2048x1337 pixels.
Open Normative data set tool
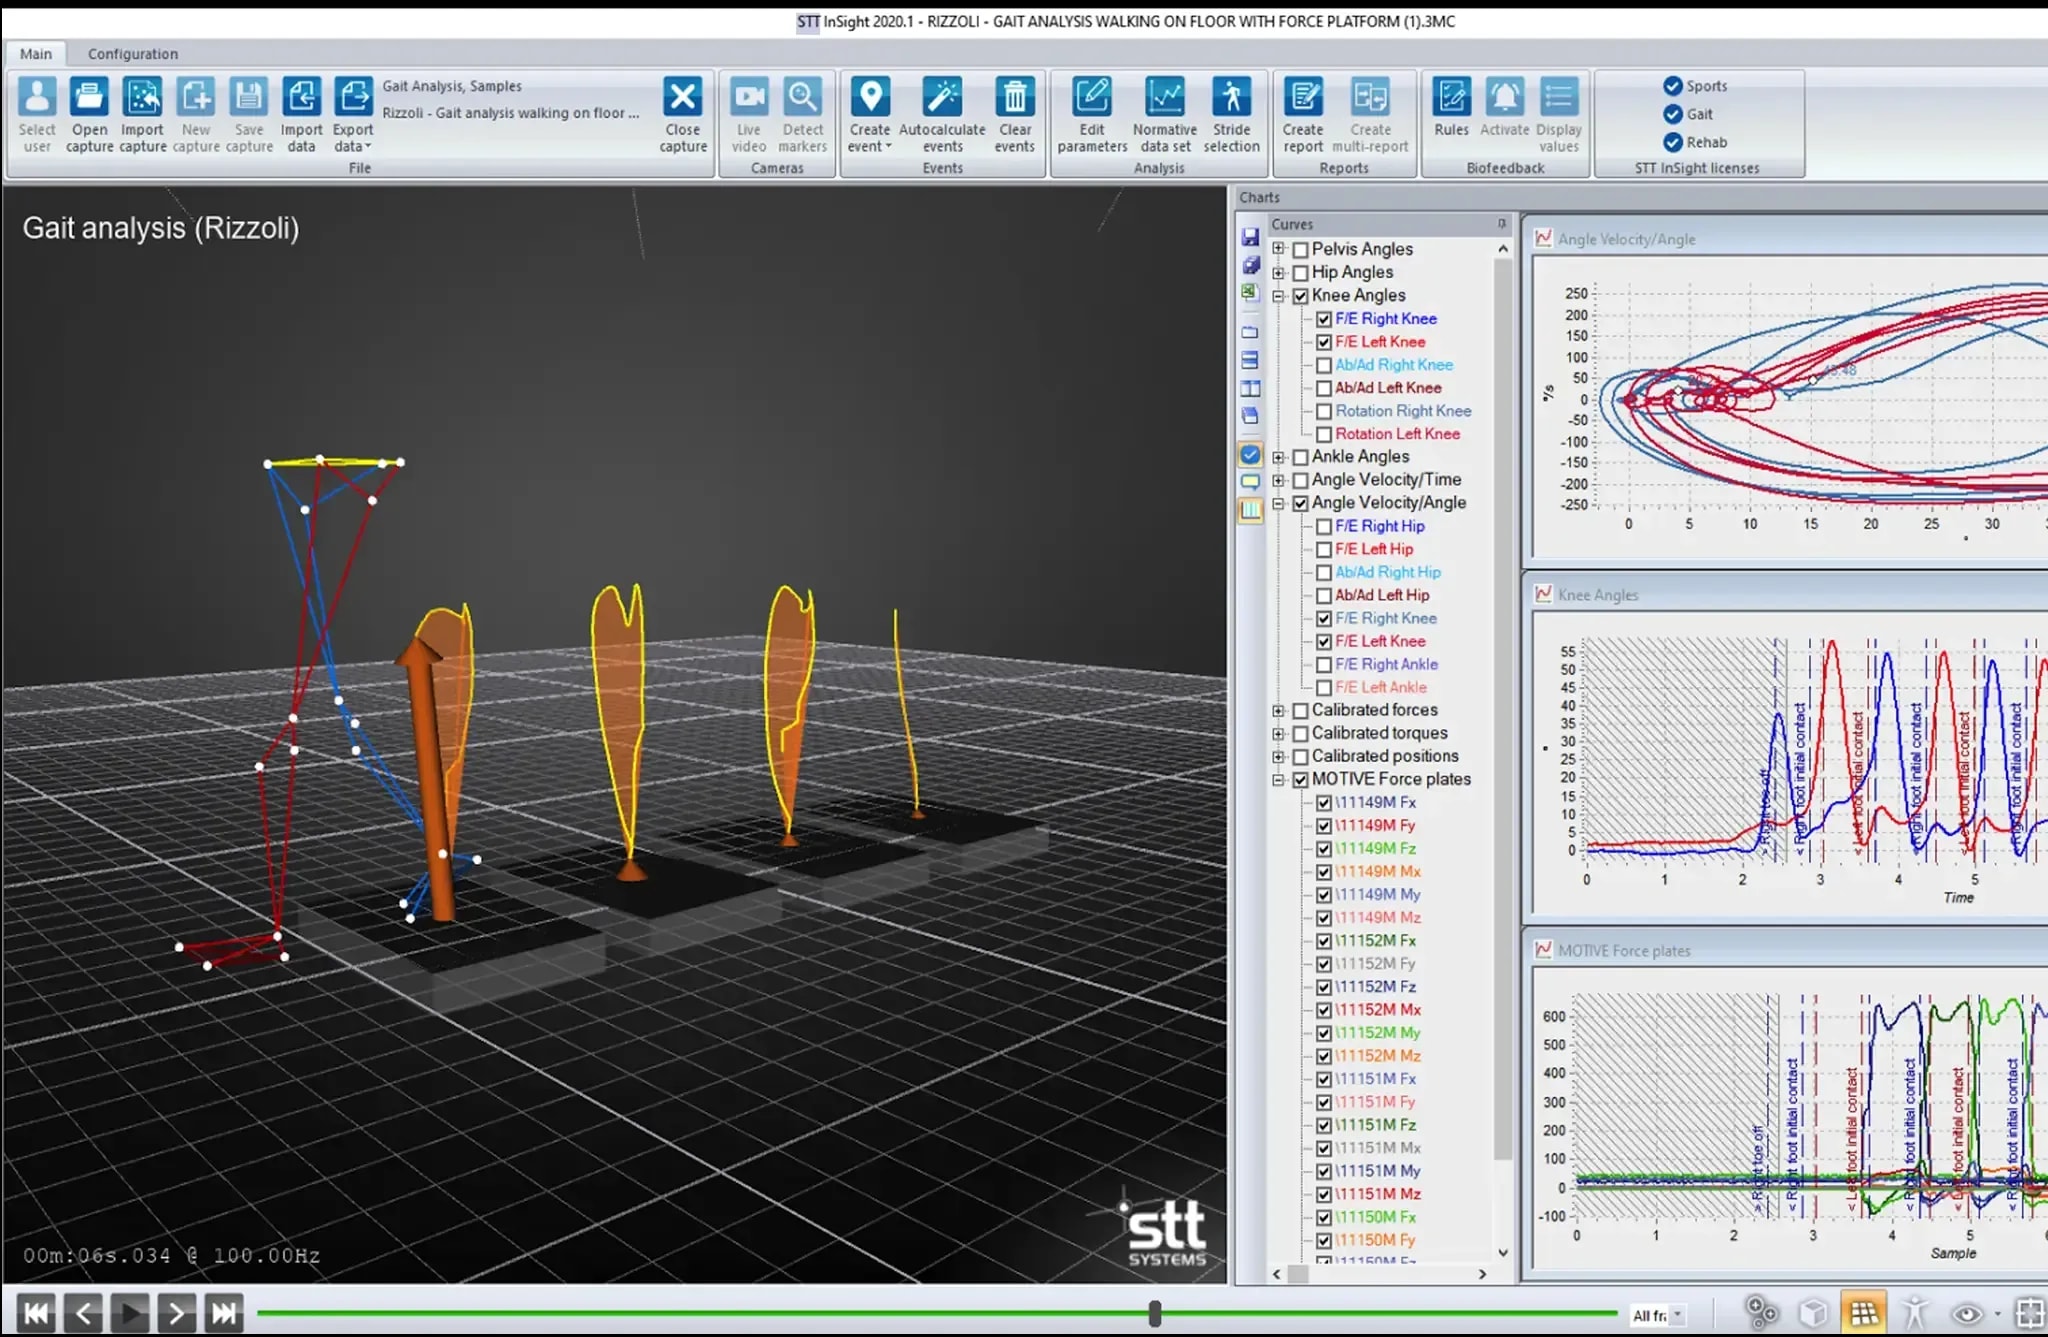point(1164,98)
